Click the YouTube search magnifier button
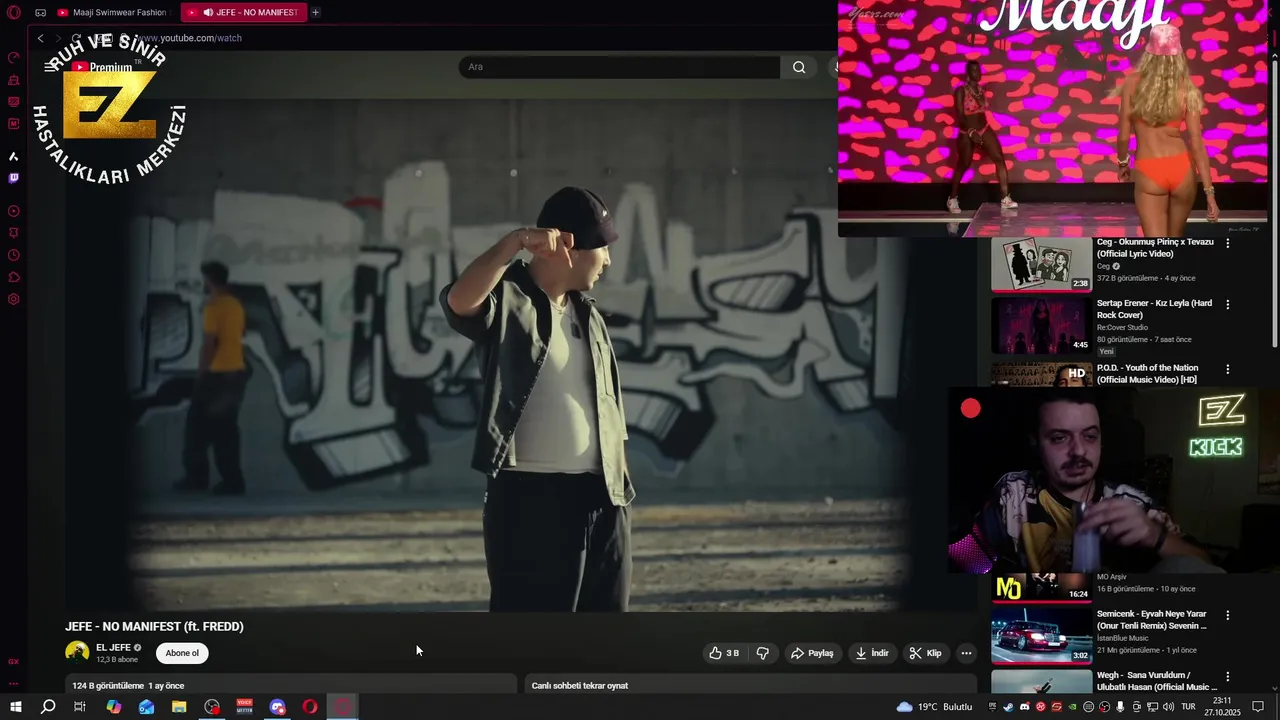1280x720 pixels. [799, 67]
